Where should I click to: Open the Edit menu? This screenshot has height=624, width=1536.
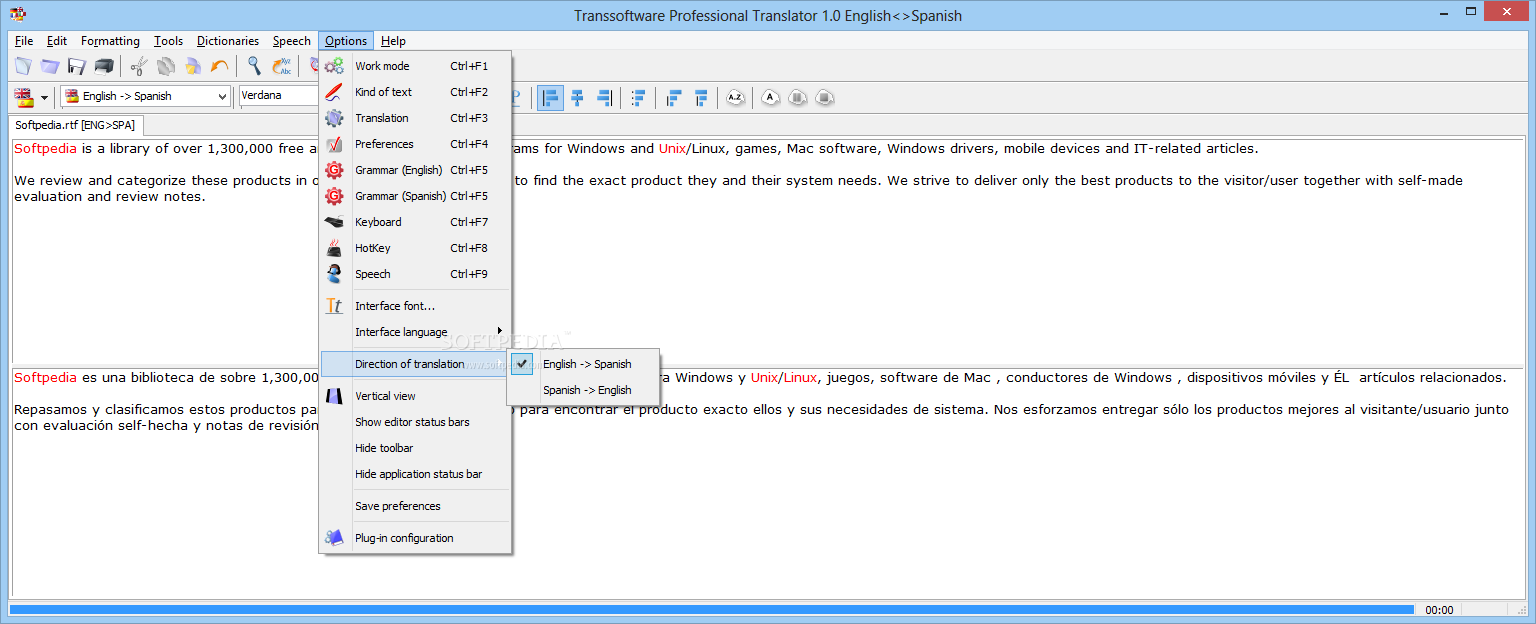(57, 41)
